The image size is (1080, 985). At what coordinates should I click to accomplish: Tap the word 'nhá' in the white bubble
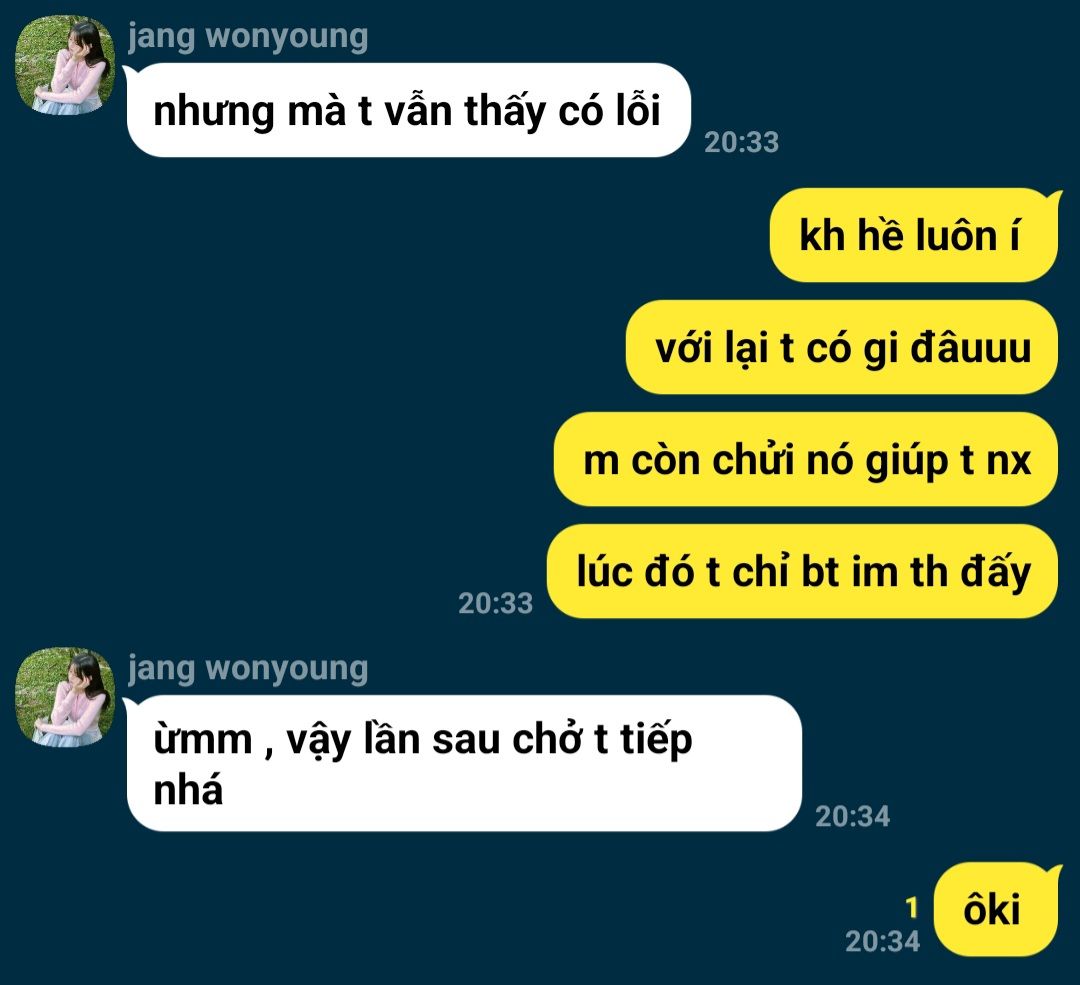[x=188, y=790]
